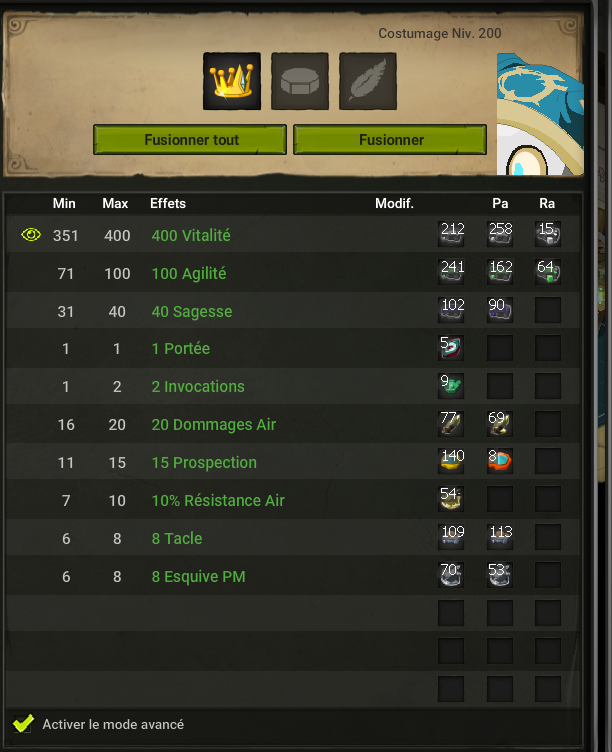Select the golden crown item slot

pos(232,81)
